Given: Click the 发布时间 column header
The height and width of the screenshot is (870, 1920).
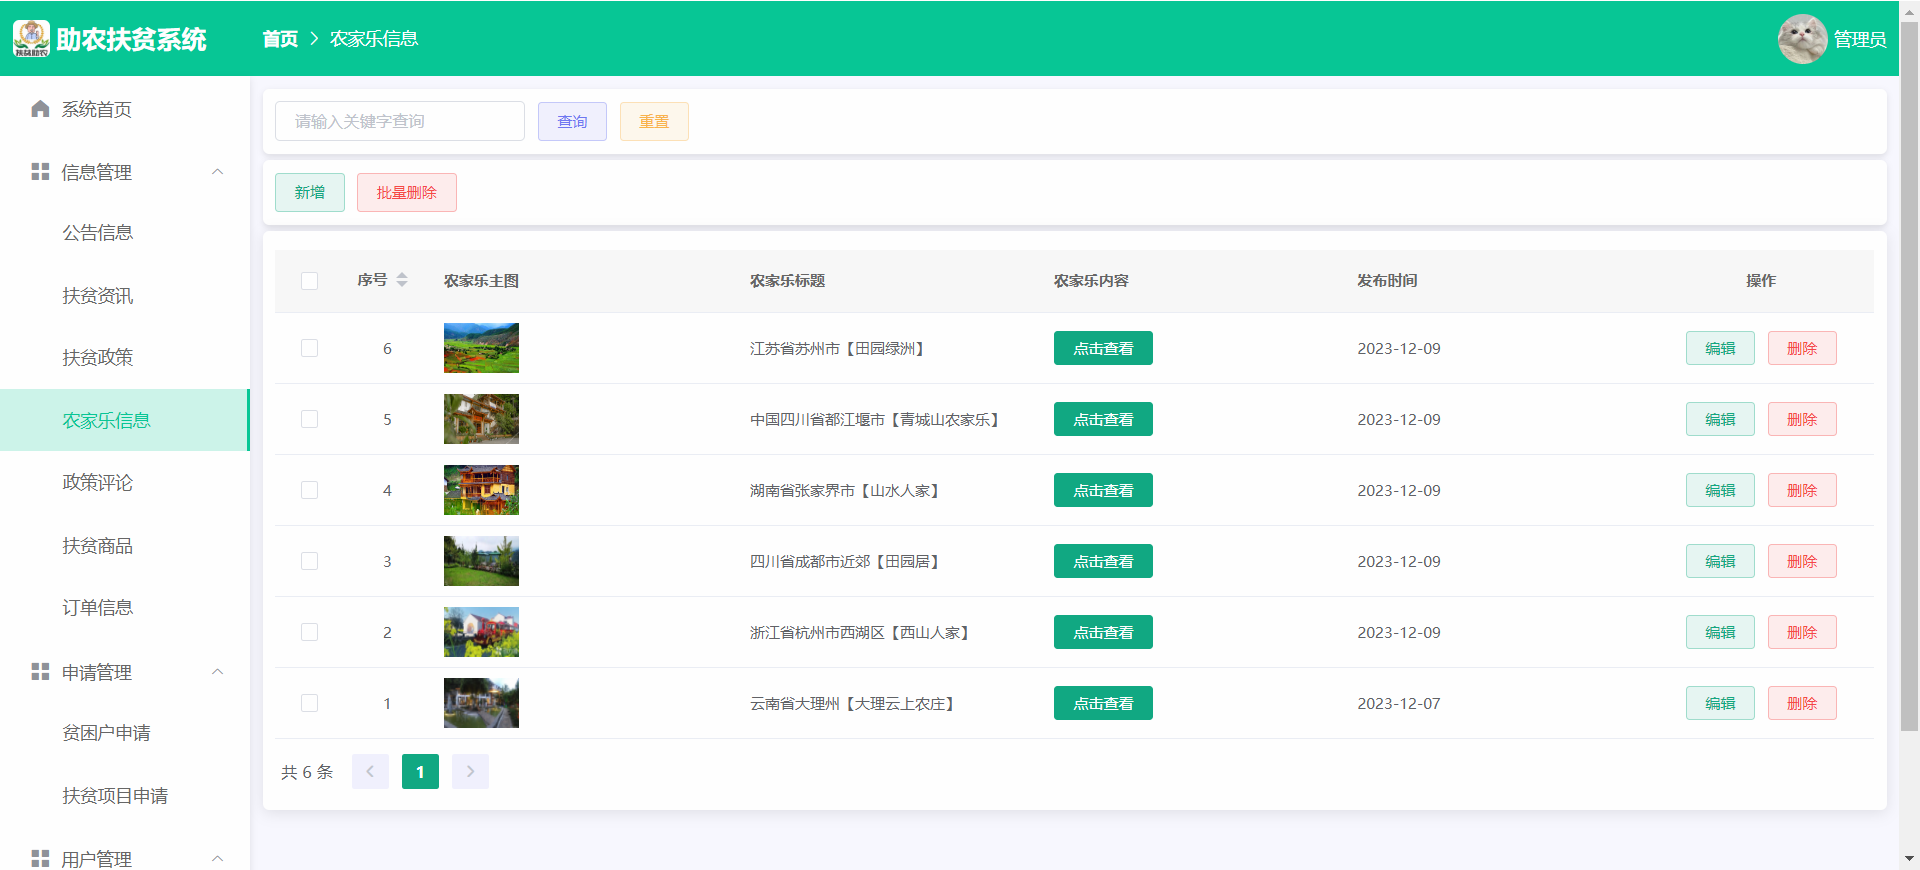Looking at the screenshot, I should (1387, 281).
